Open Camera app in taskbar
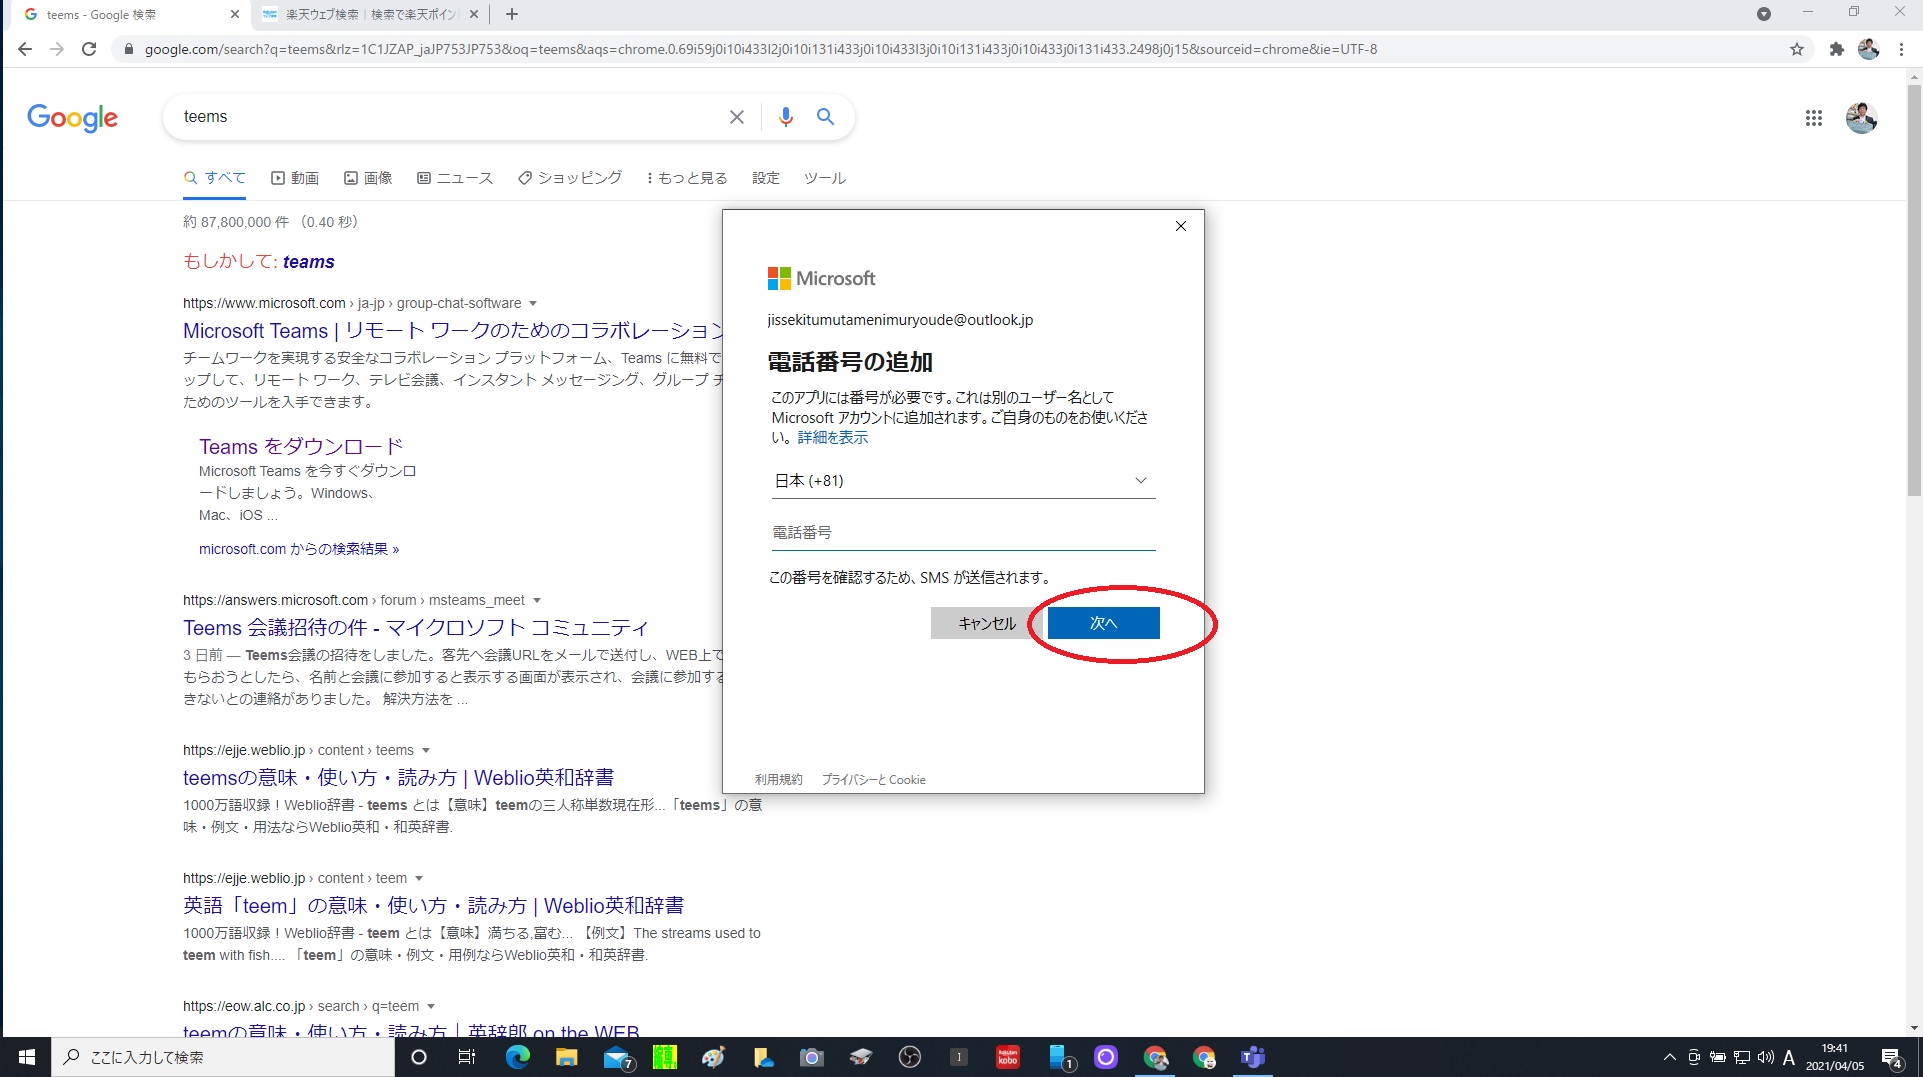Screen dimensions: 1923x1077 pos(811,1057)
